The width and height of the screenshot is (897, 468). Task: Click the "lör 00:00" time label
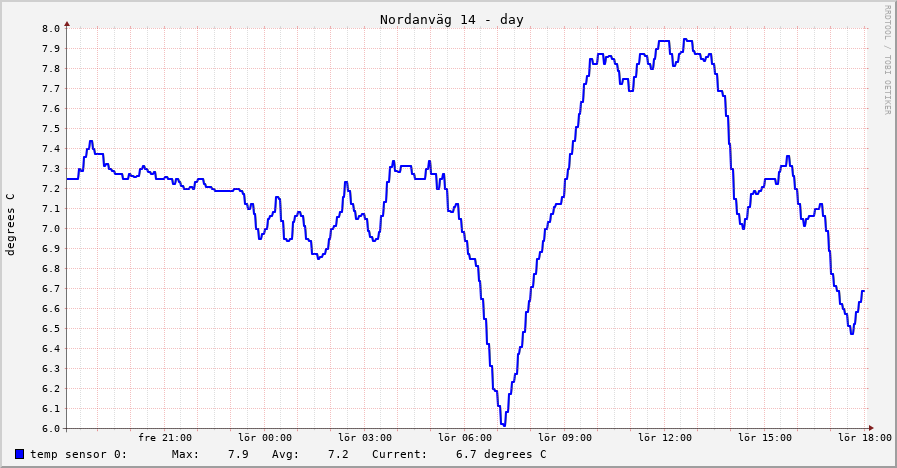(265, 437)
